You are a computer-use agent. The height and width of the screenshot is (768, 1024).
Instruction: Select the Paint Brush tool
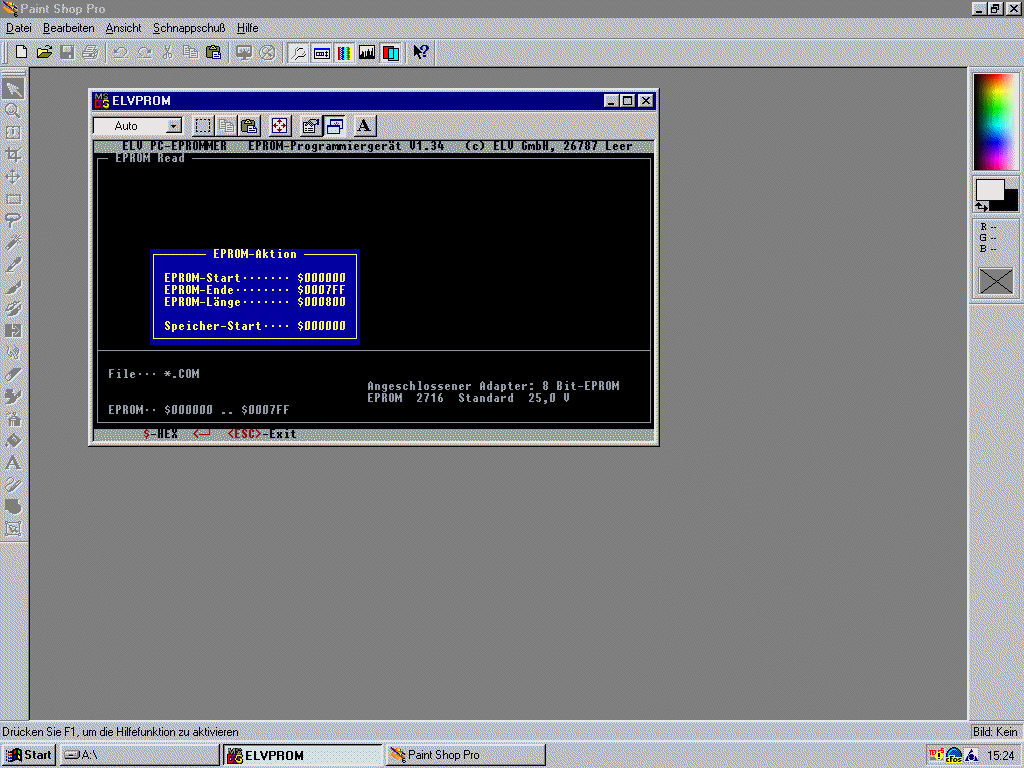pyautogui.click(x=13, y=287)
